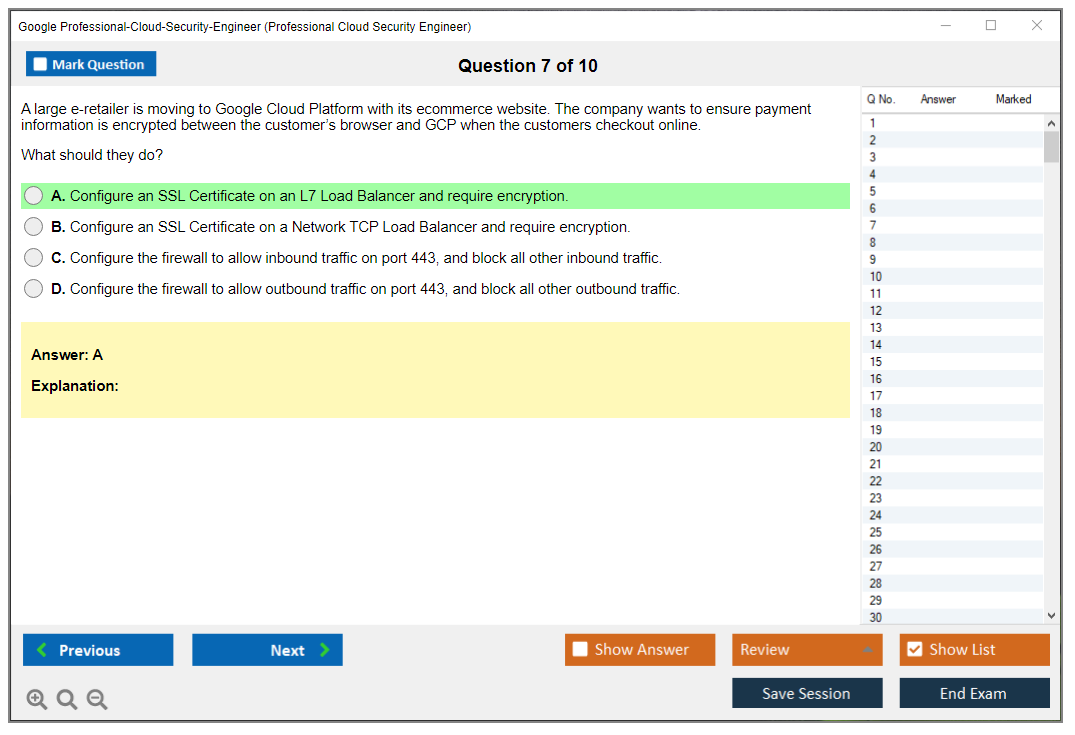Select radio option A for L7 Load Balancer

point(34,196)
